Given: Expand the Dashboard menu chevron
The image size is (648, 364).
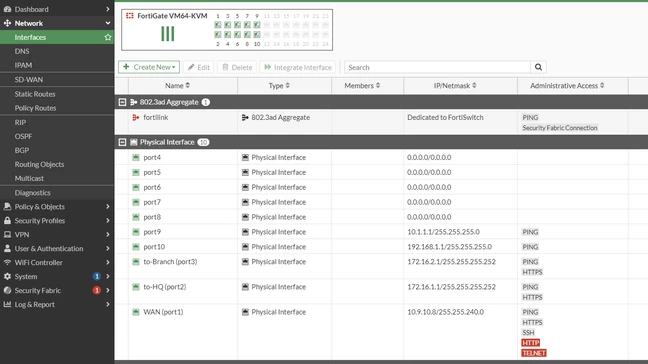Looking at the screenshot, I should [107, 9].
